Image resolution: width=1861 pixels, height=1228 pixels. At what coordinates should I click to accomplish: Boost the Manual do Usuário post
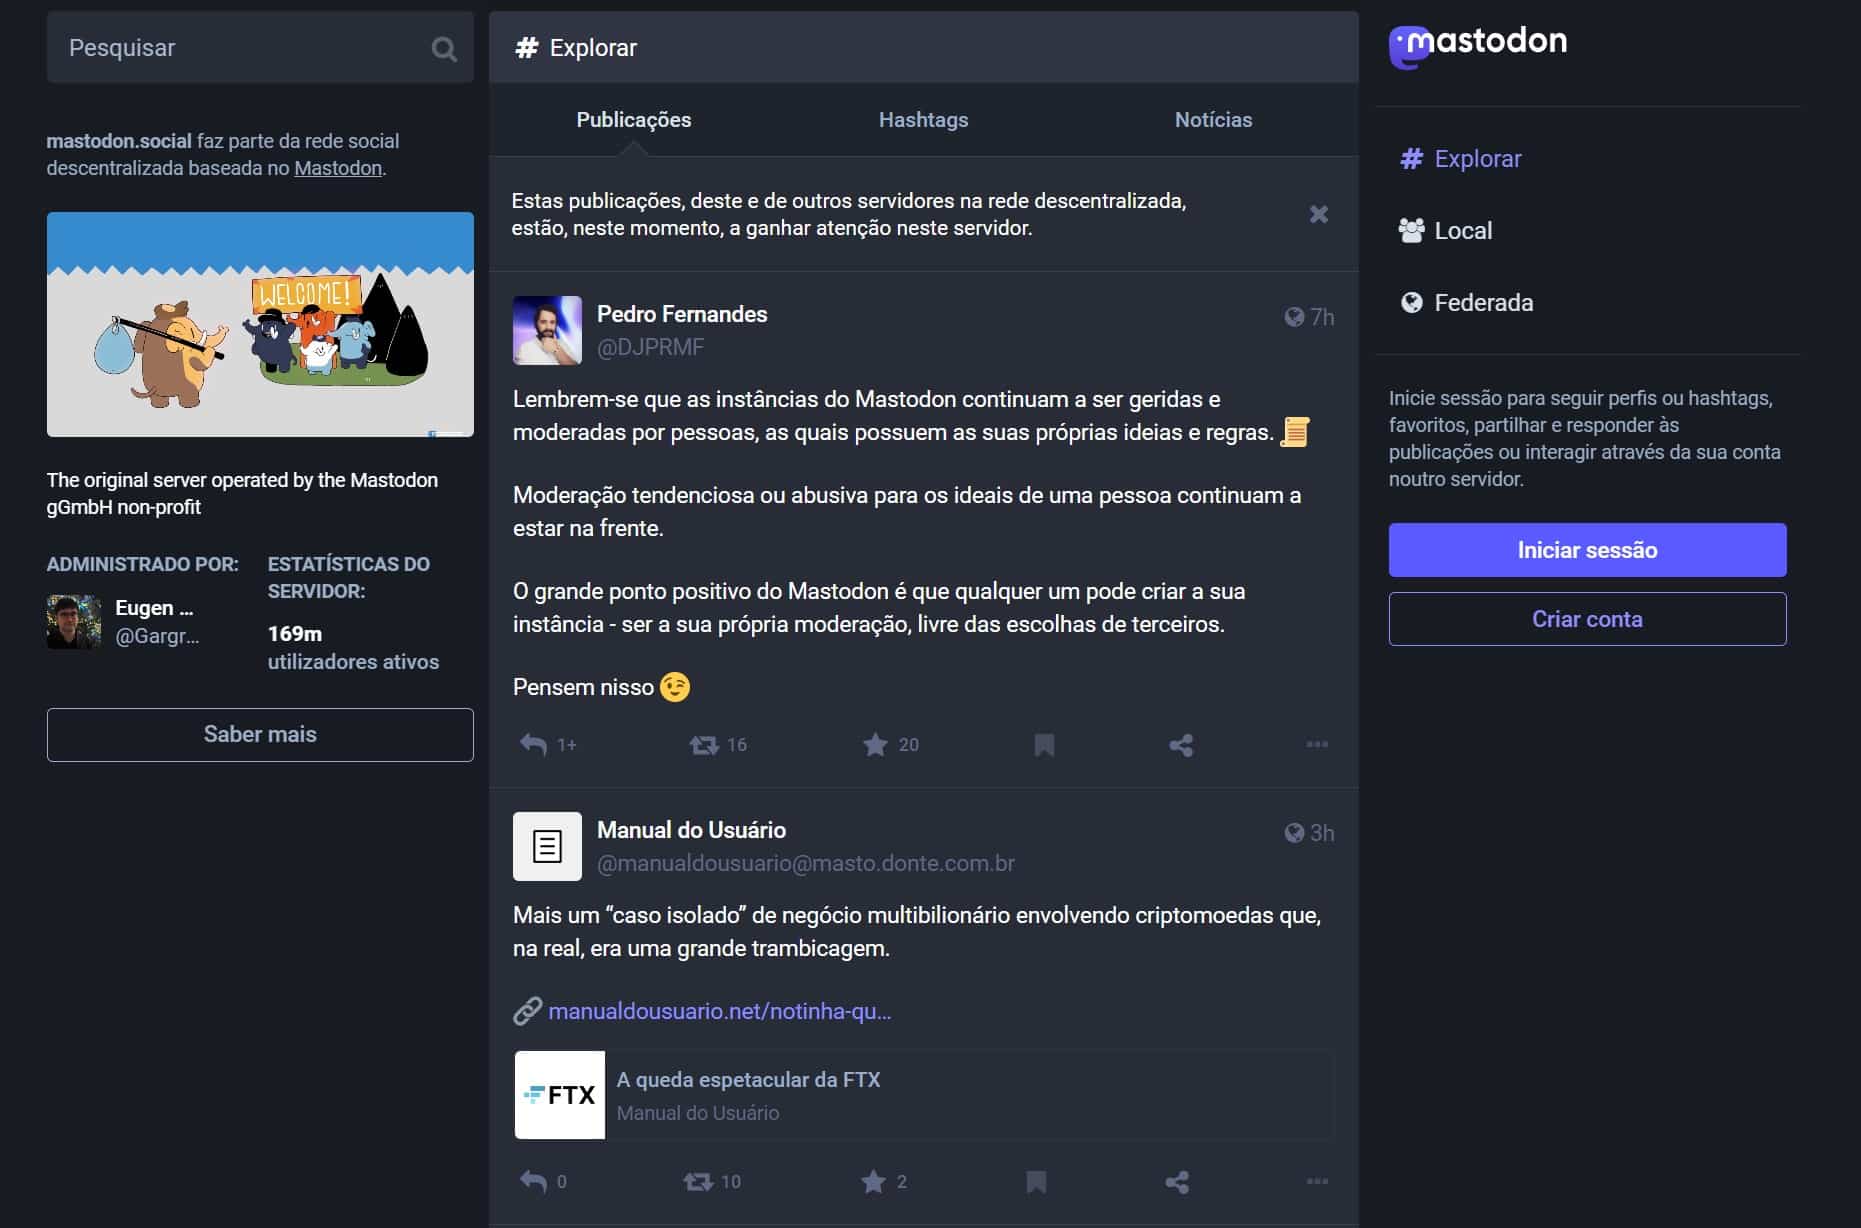coord(698,1182)
